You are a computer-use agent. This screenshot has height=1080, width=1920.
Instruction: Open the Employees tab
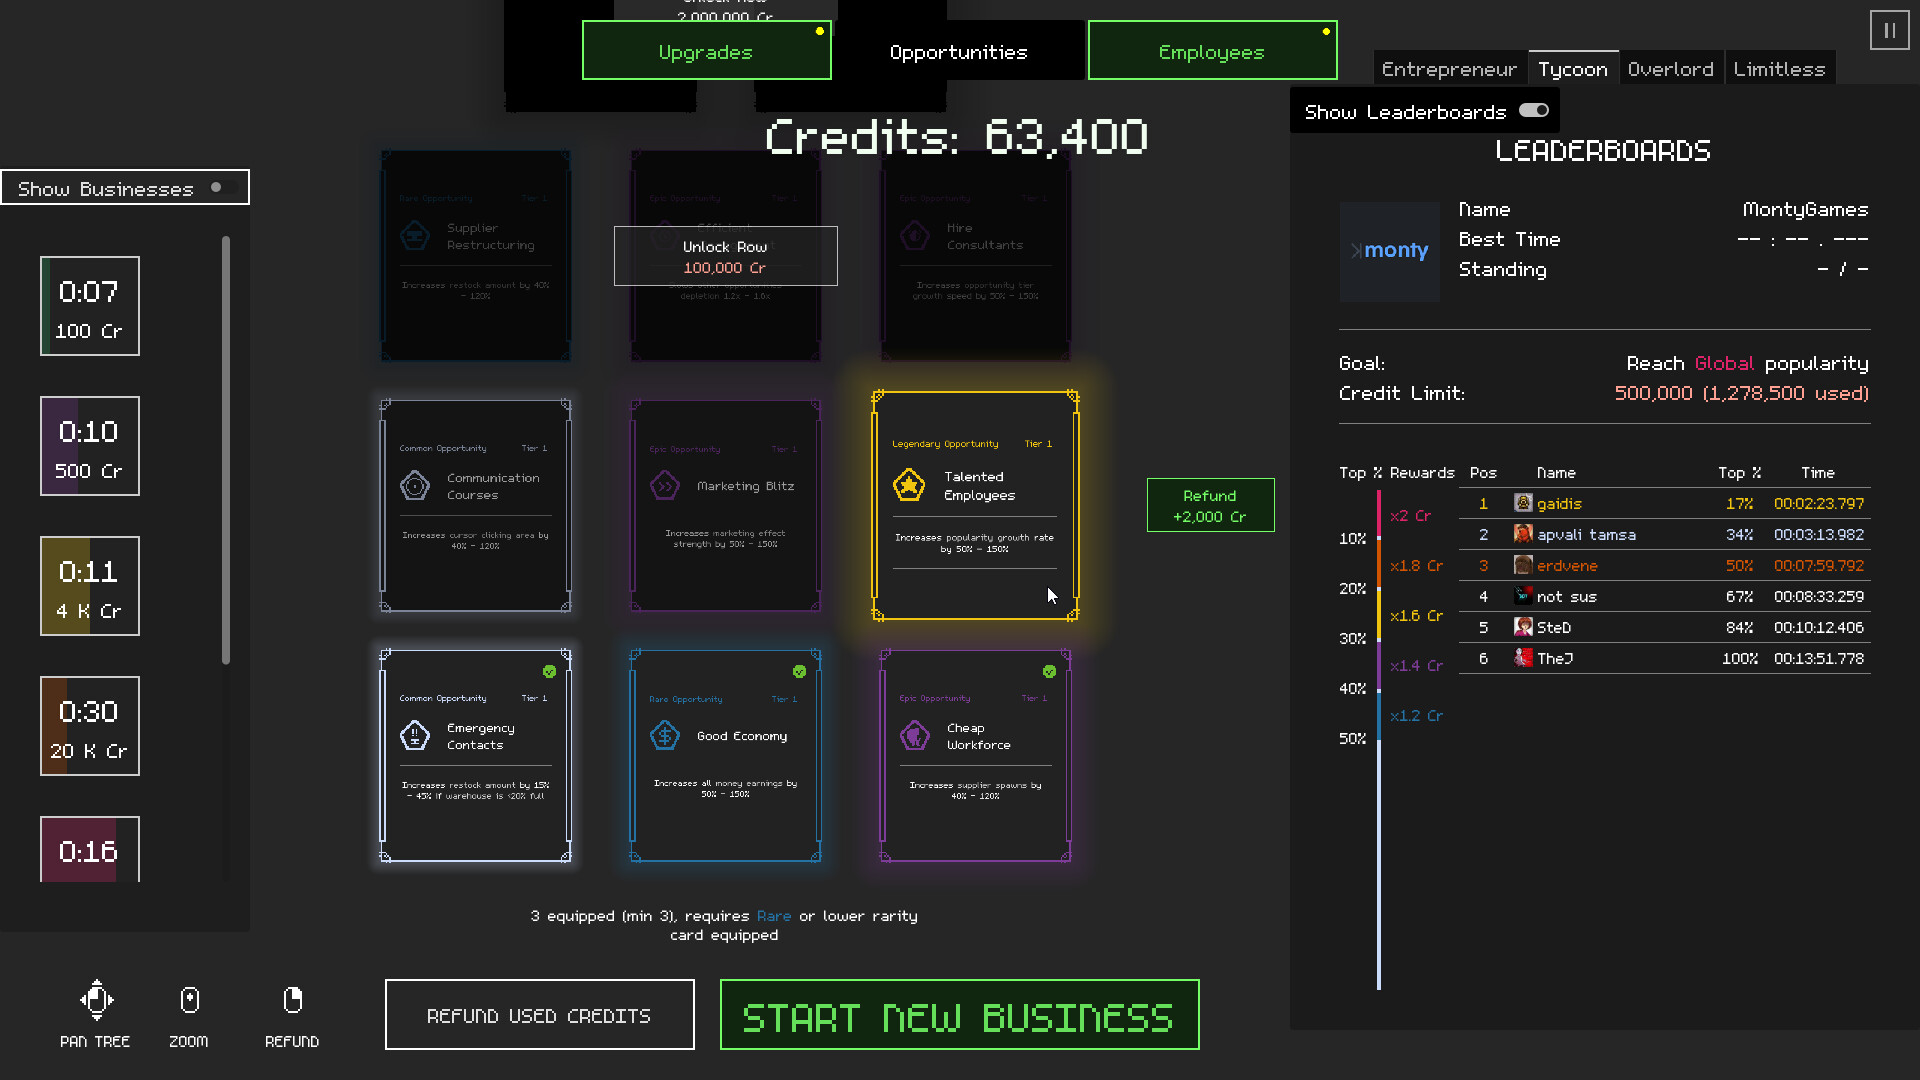tap(1211, 52)
